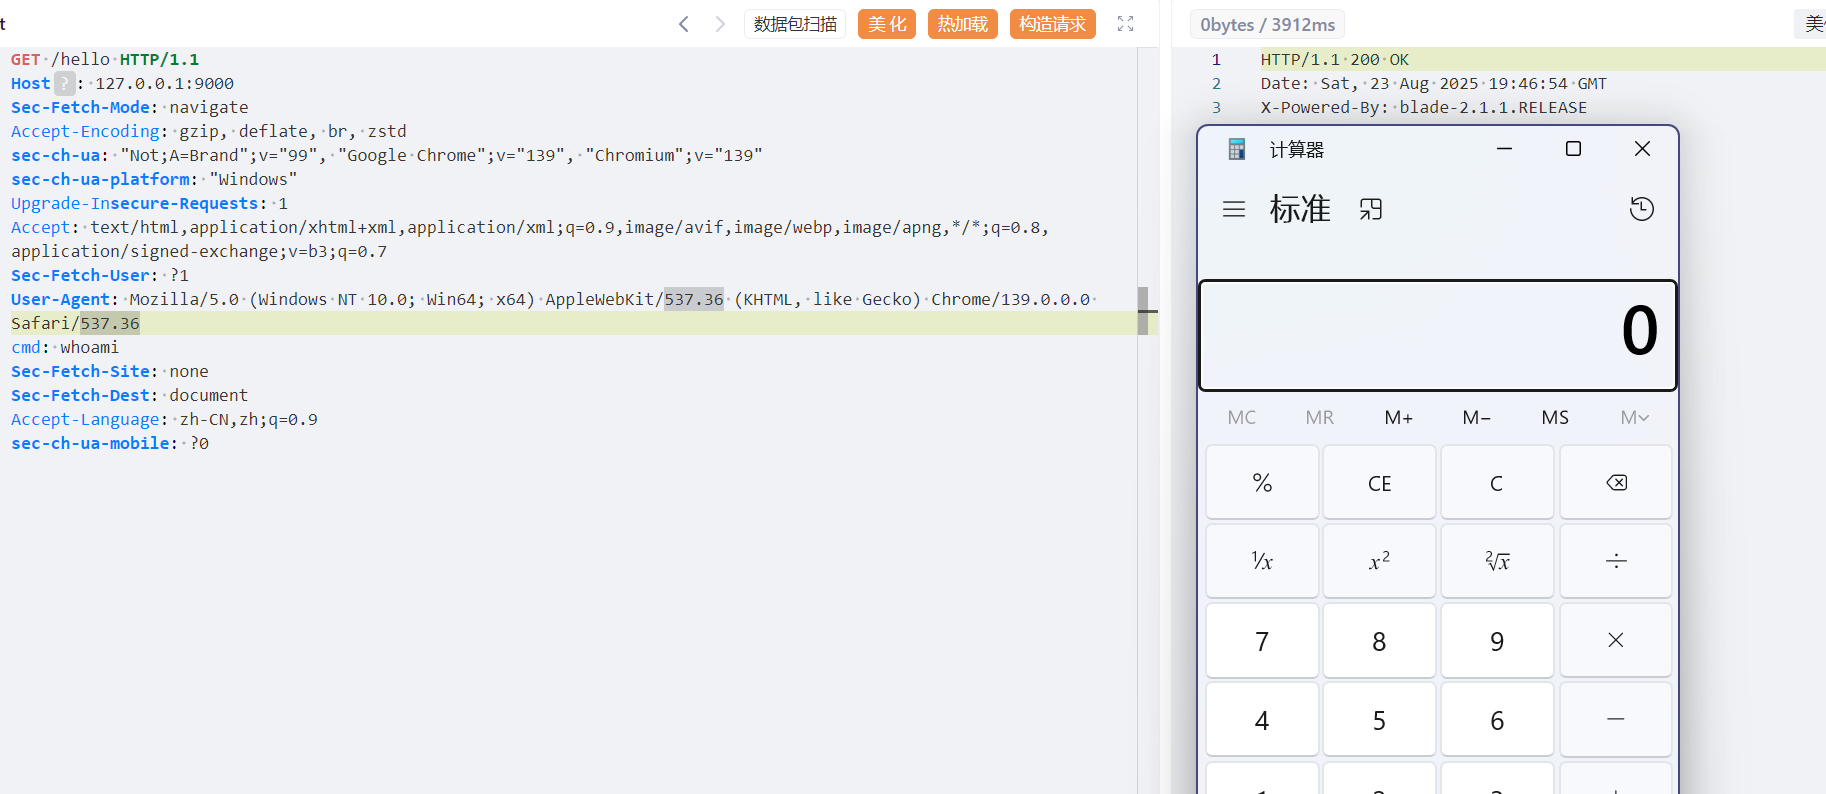This screenshot has height=794, width=1826.
Task: Click the calculator MC memory clear key
Action: click(x=1242, y=417)
